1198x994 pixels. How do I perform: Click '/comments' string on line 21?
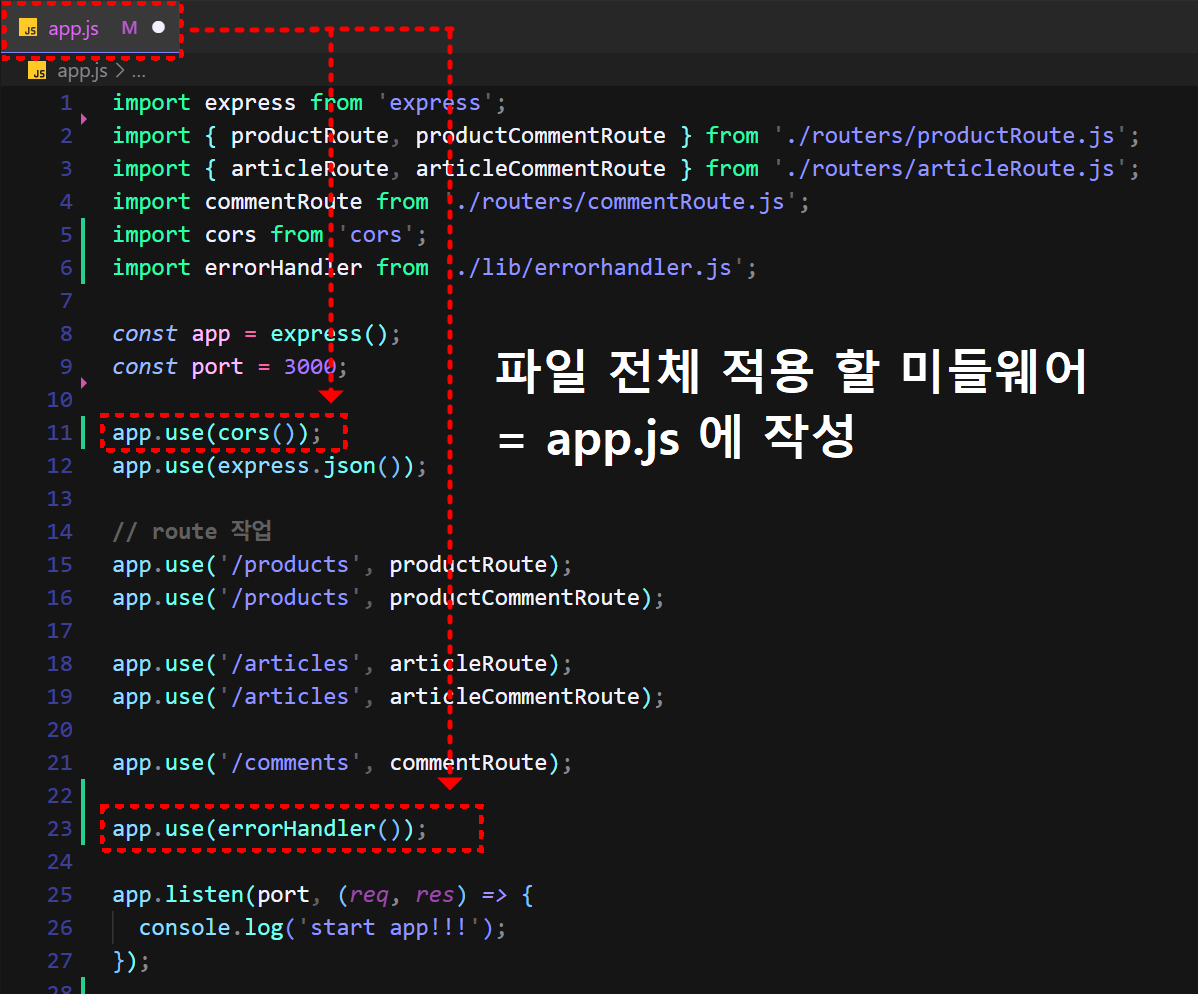(x=290, y=762)
